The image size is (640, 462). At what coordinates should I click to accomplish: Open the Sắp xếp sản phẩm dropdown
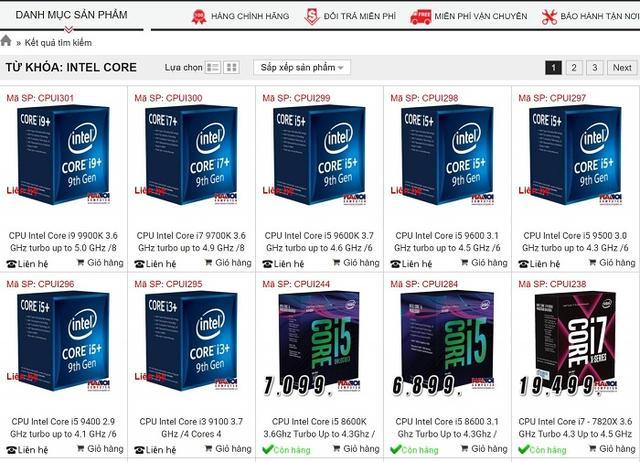302,67
